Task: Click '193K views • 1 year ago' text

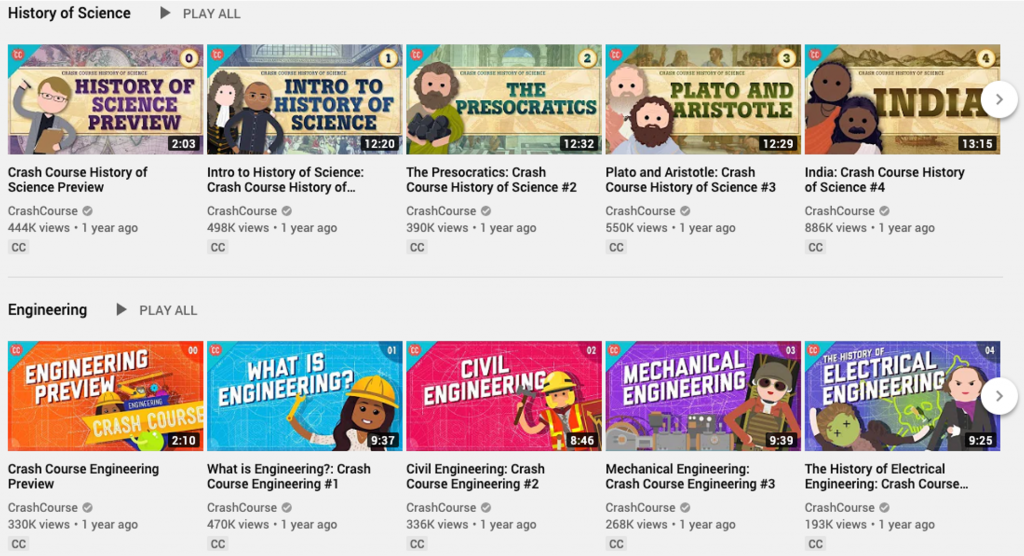Action: click(x=869, y=525)
